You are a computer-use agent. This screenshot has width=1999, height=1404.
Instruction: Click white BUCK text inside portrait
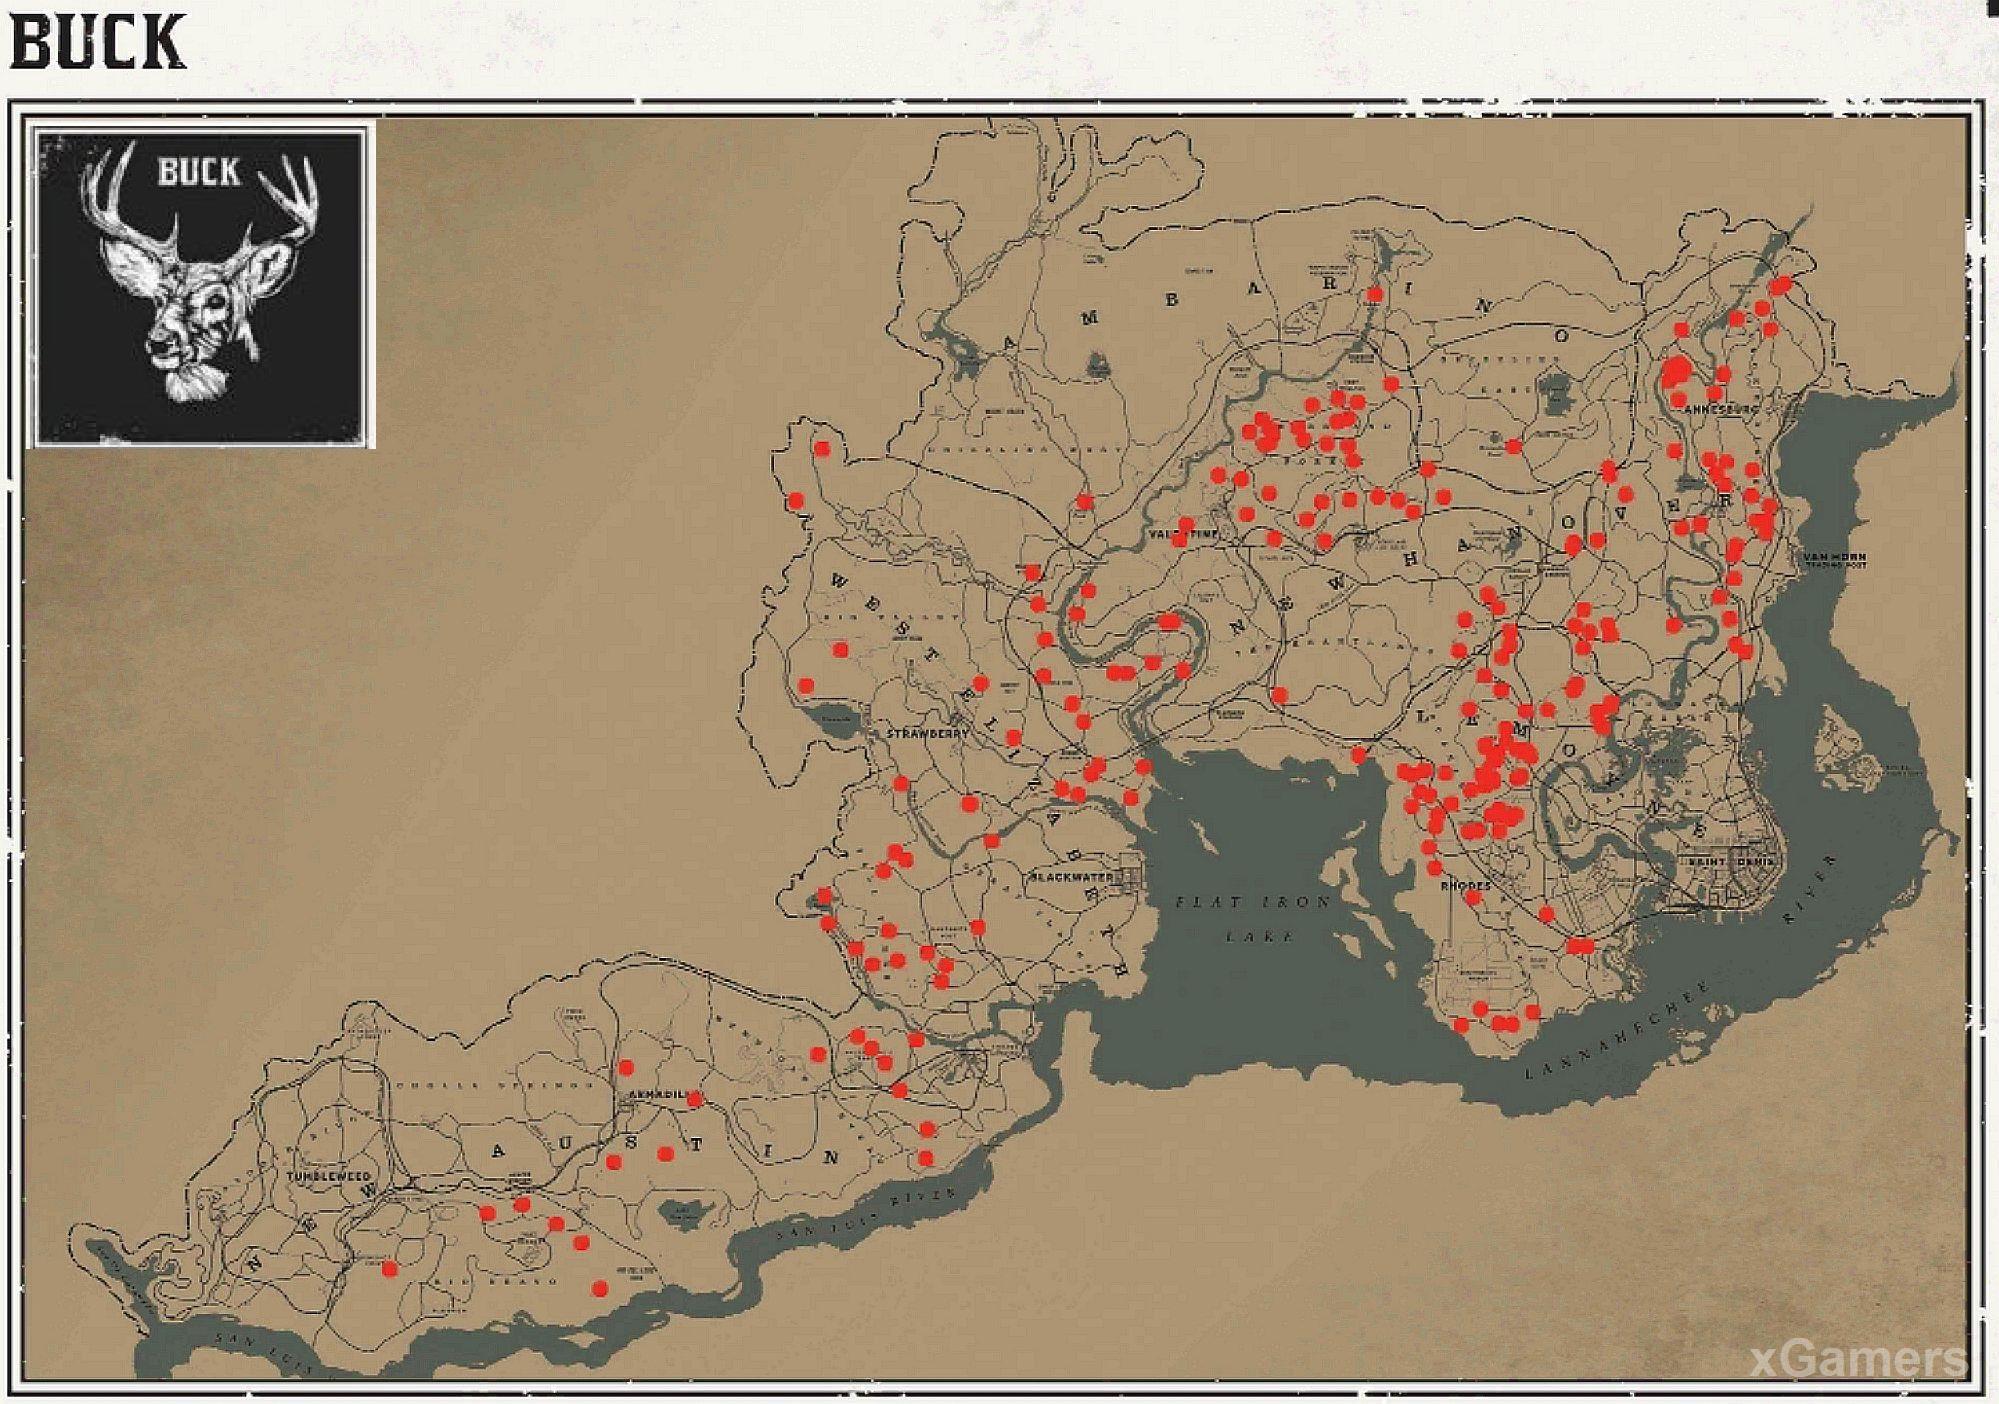199,172
